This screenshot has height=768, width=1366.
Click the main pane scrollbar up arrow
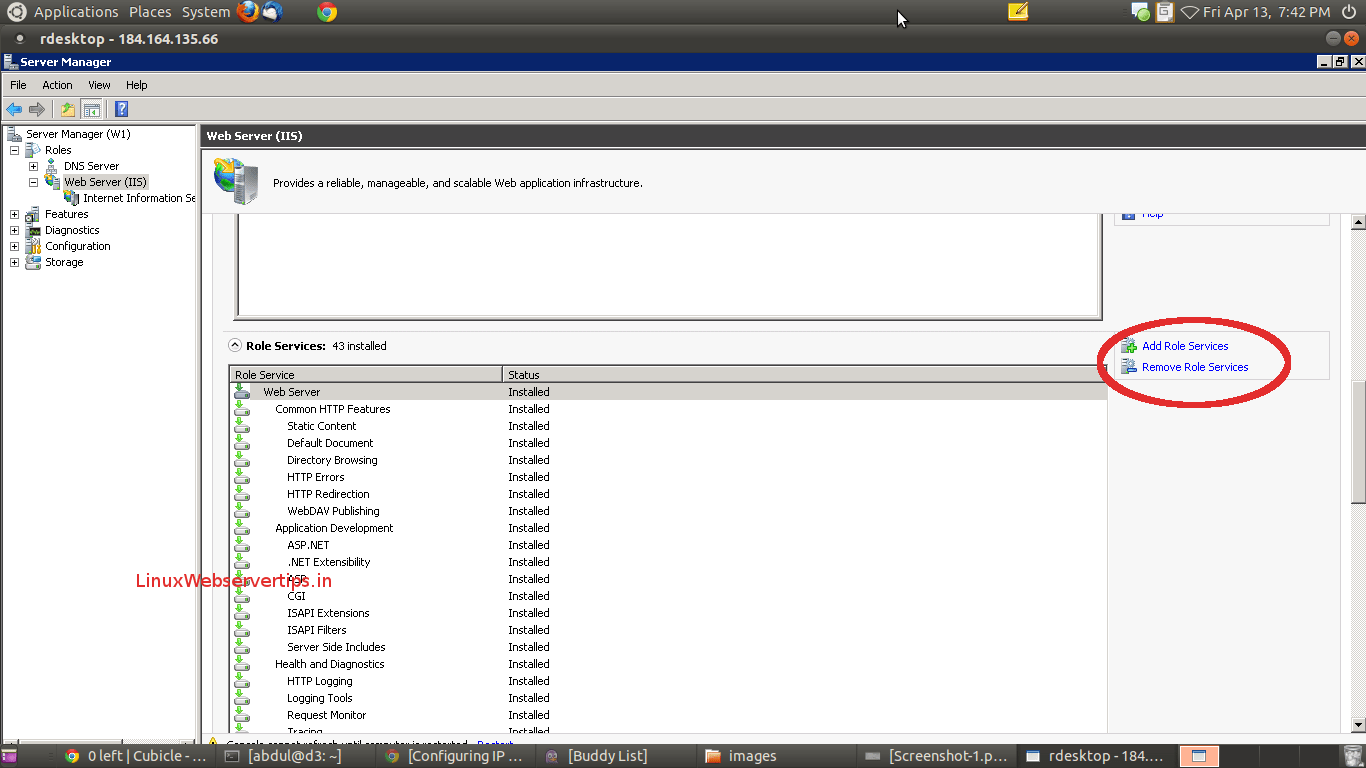tap(1358, 222)
